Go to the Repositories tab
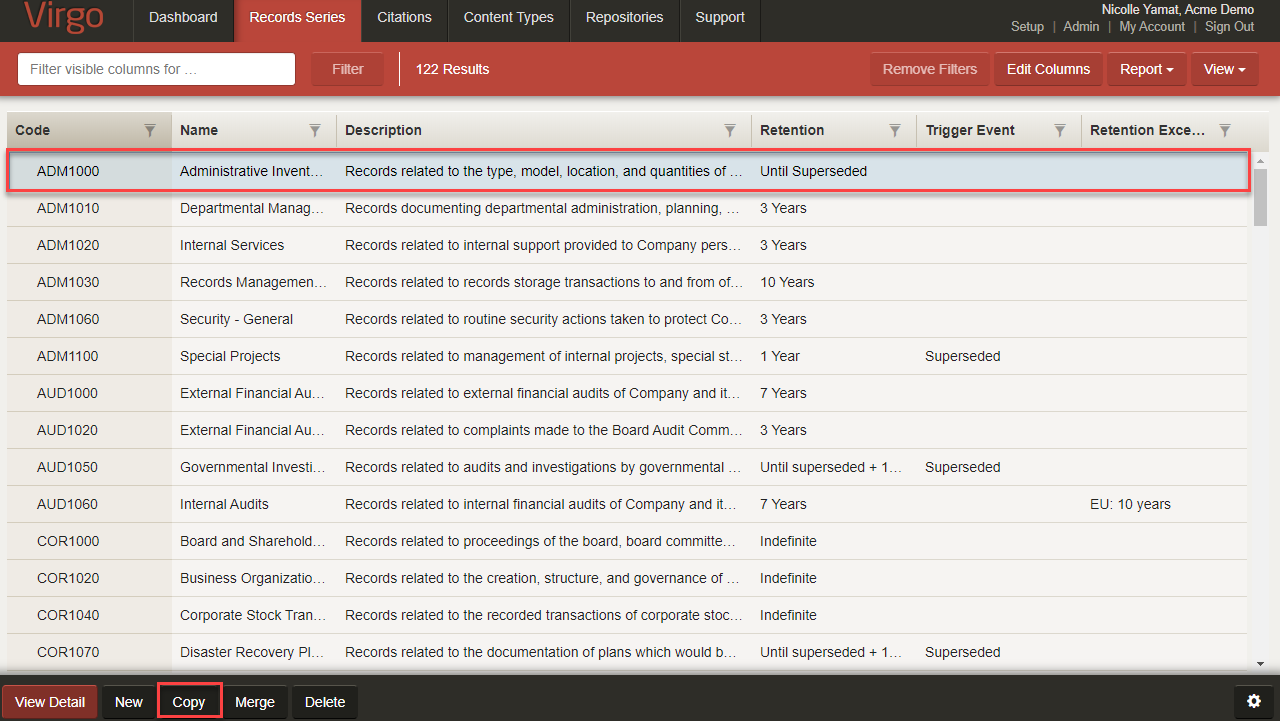Viewport: 1280px width, 721px height. [x=624, y=17]
